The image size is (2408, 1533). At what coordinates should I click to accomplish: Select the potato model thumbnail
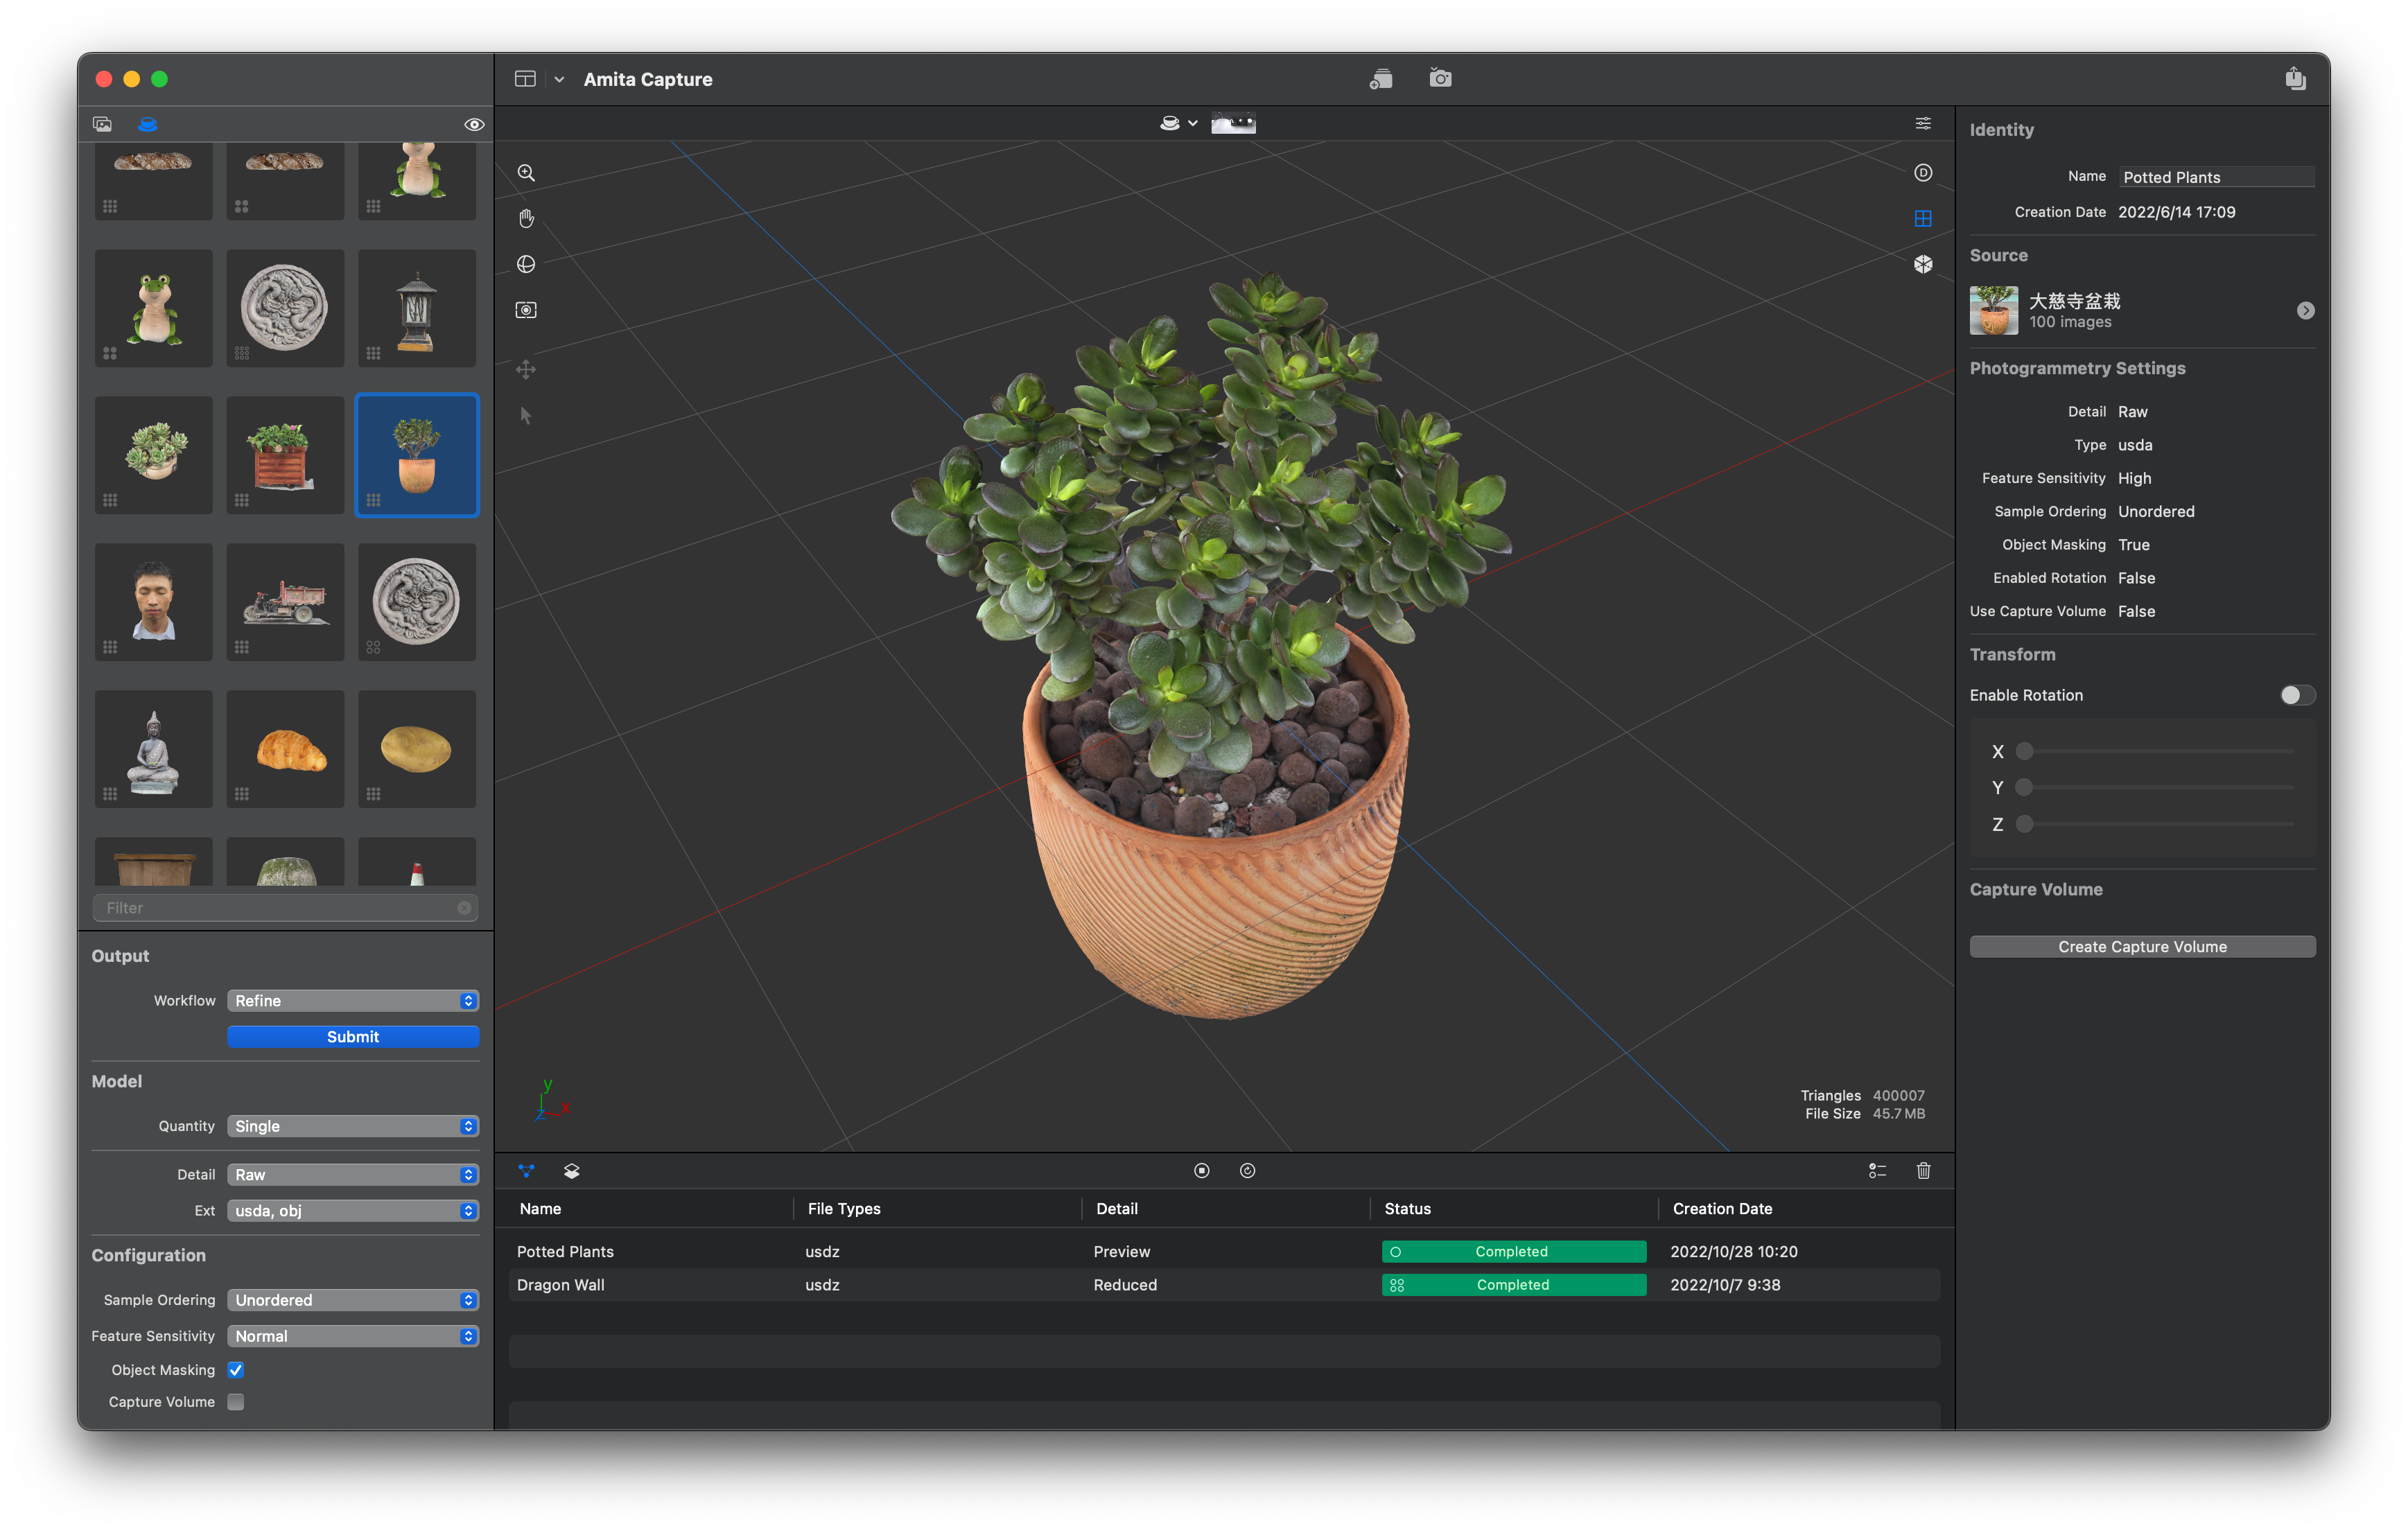point(417,748)
